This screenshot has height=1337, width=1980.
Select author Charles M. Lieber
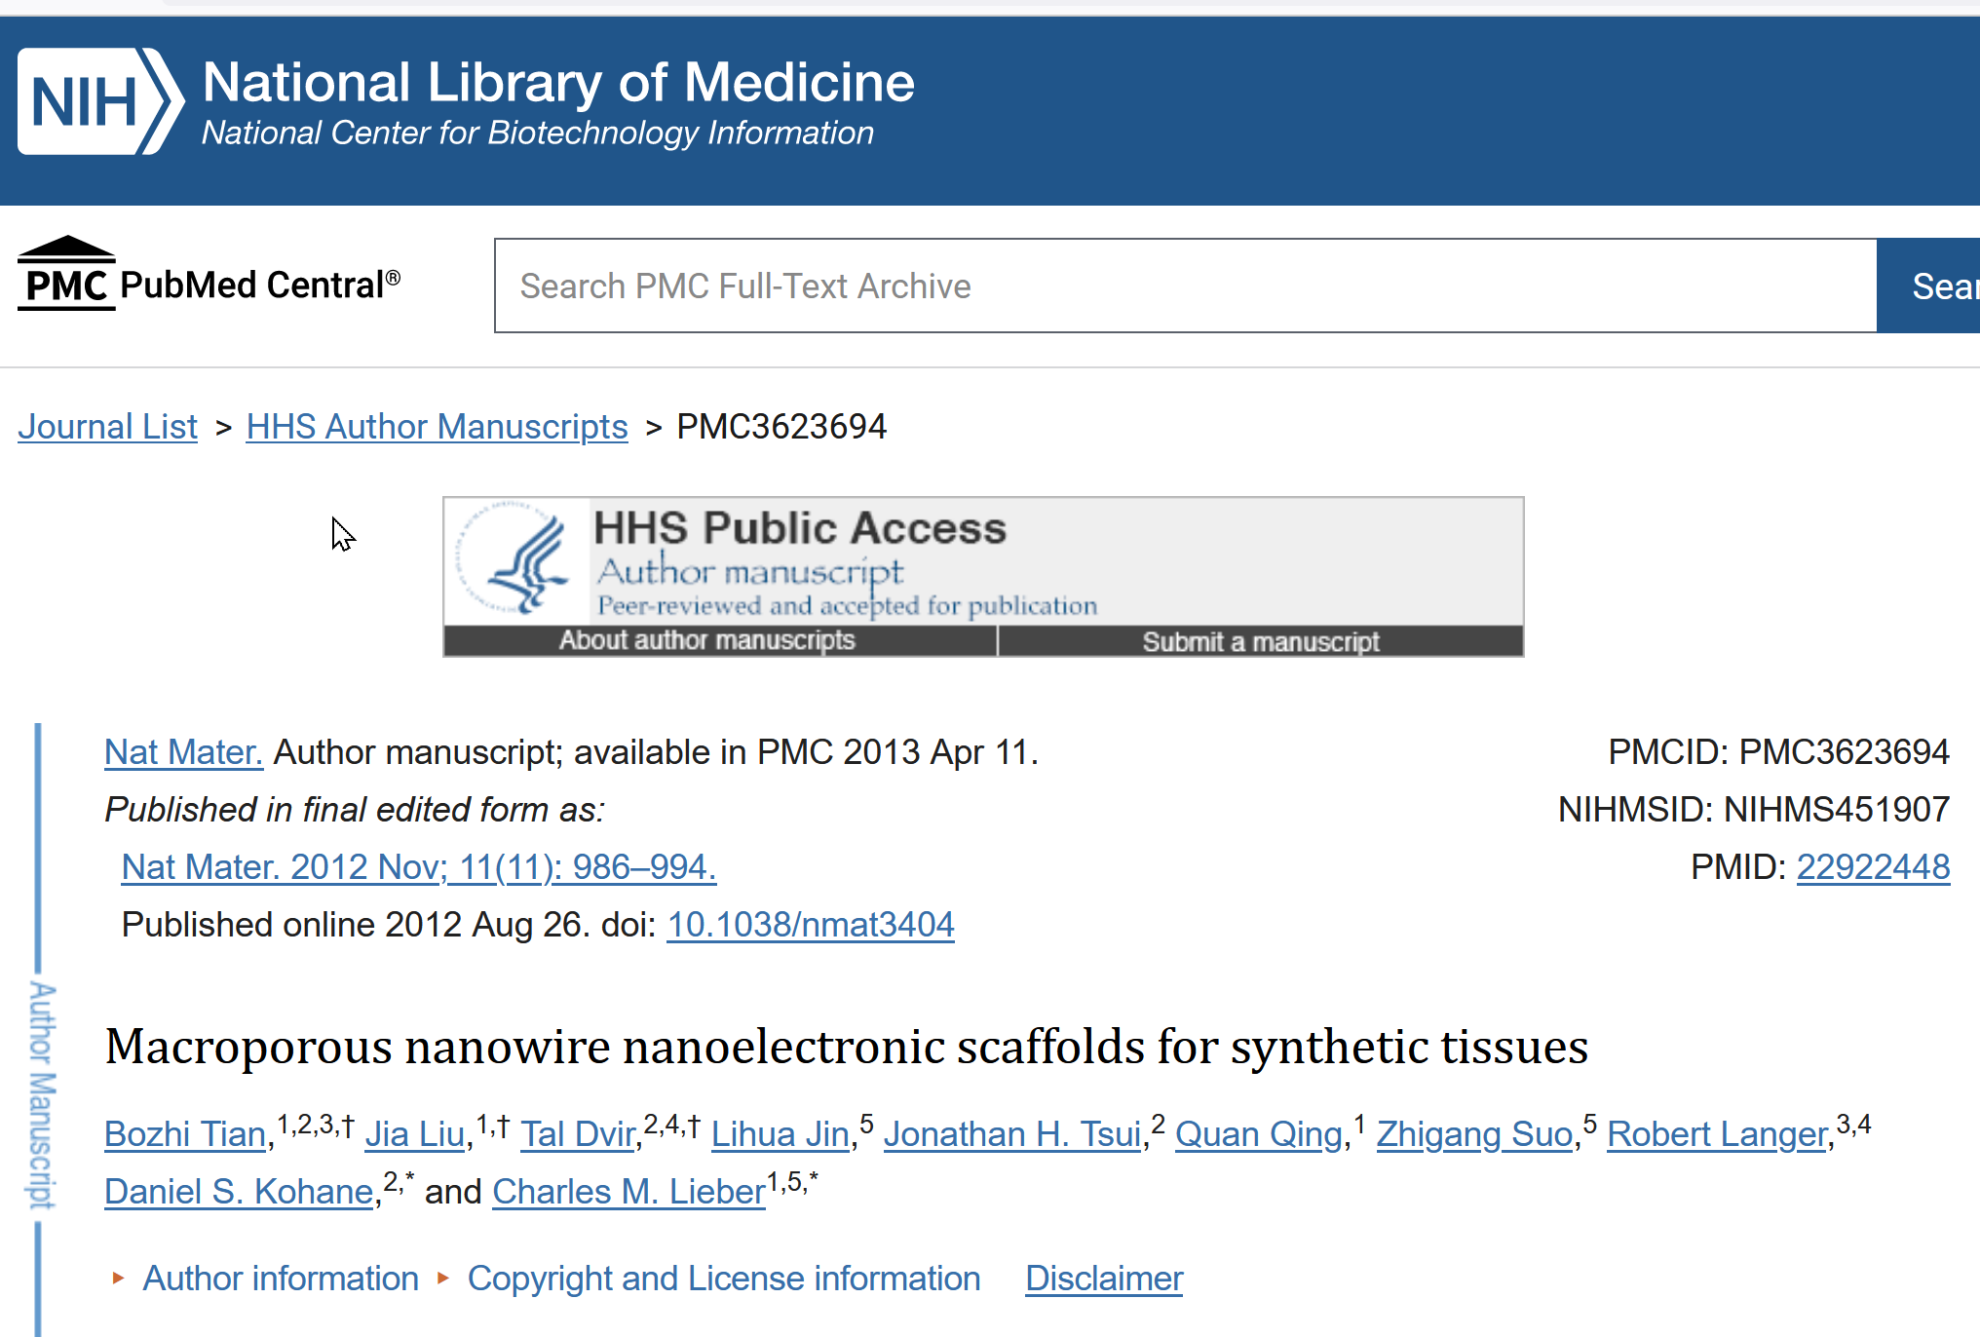pyautogui.click(x=628, y=1192)
